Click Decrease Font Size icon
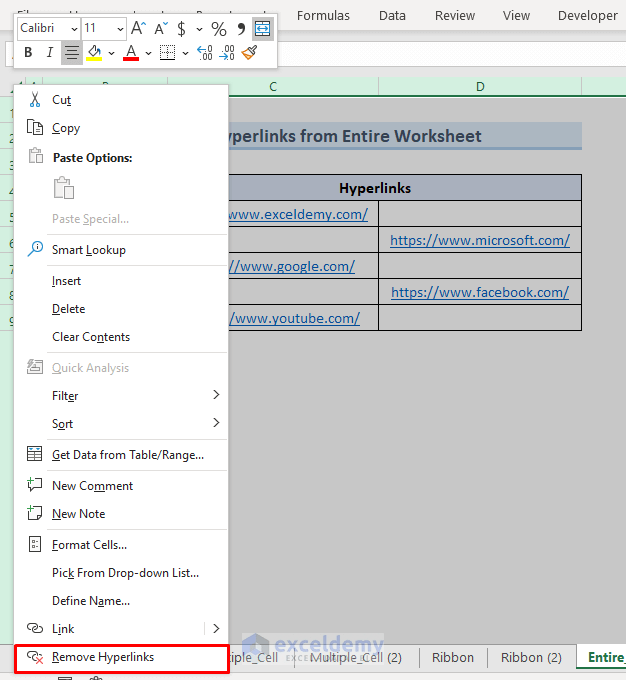Image resolution: width=626 pixels, height=680 pixels. click(x=161, y=29)
